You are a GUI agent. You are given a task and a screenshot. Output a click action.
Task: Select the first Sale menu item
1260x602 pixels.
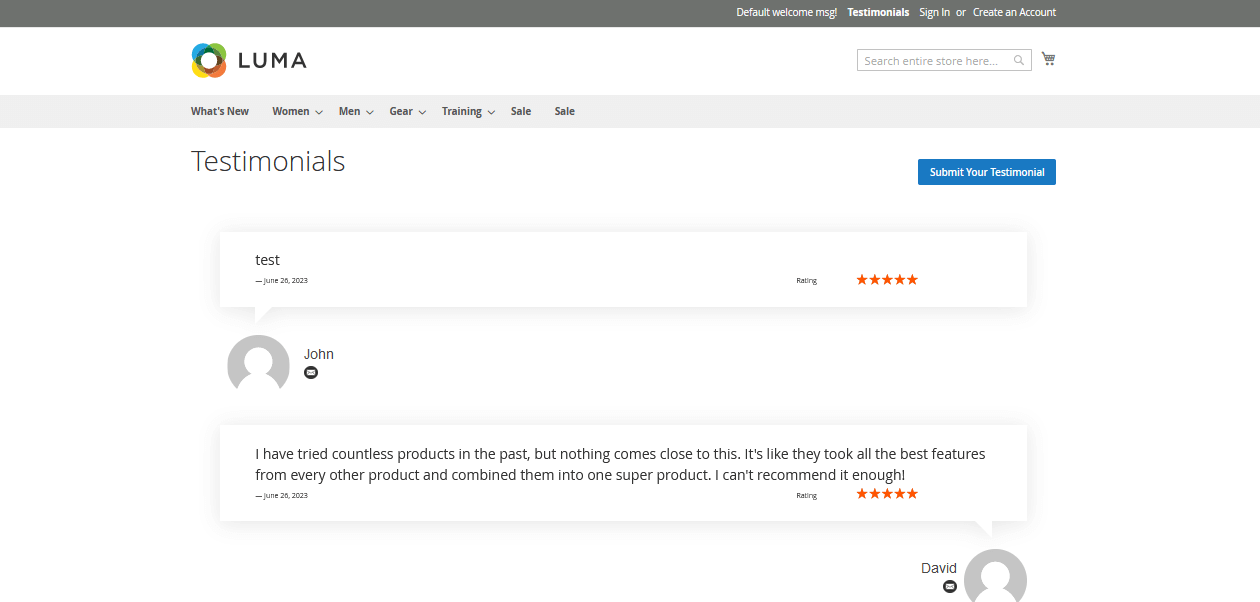(x=521, y=112)
